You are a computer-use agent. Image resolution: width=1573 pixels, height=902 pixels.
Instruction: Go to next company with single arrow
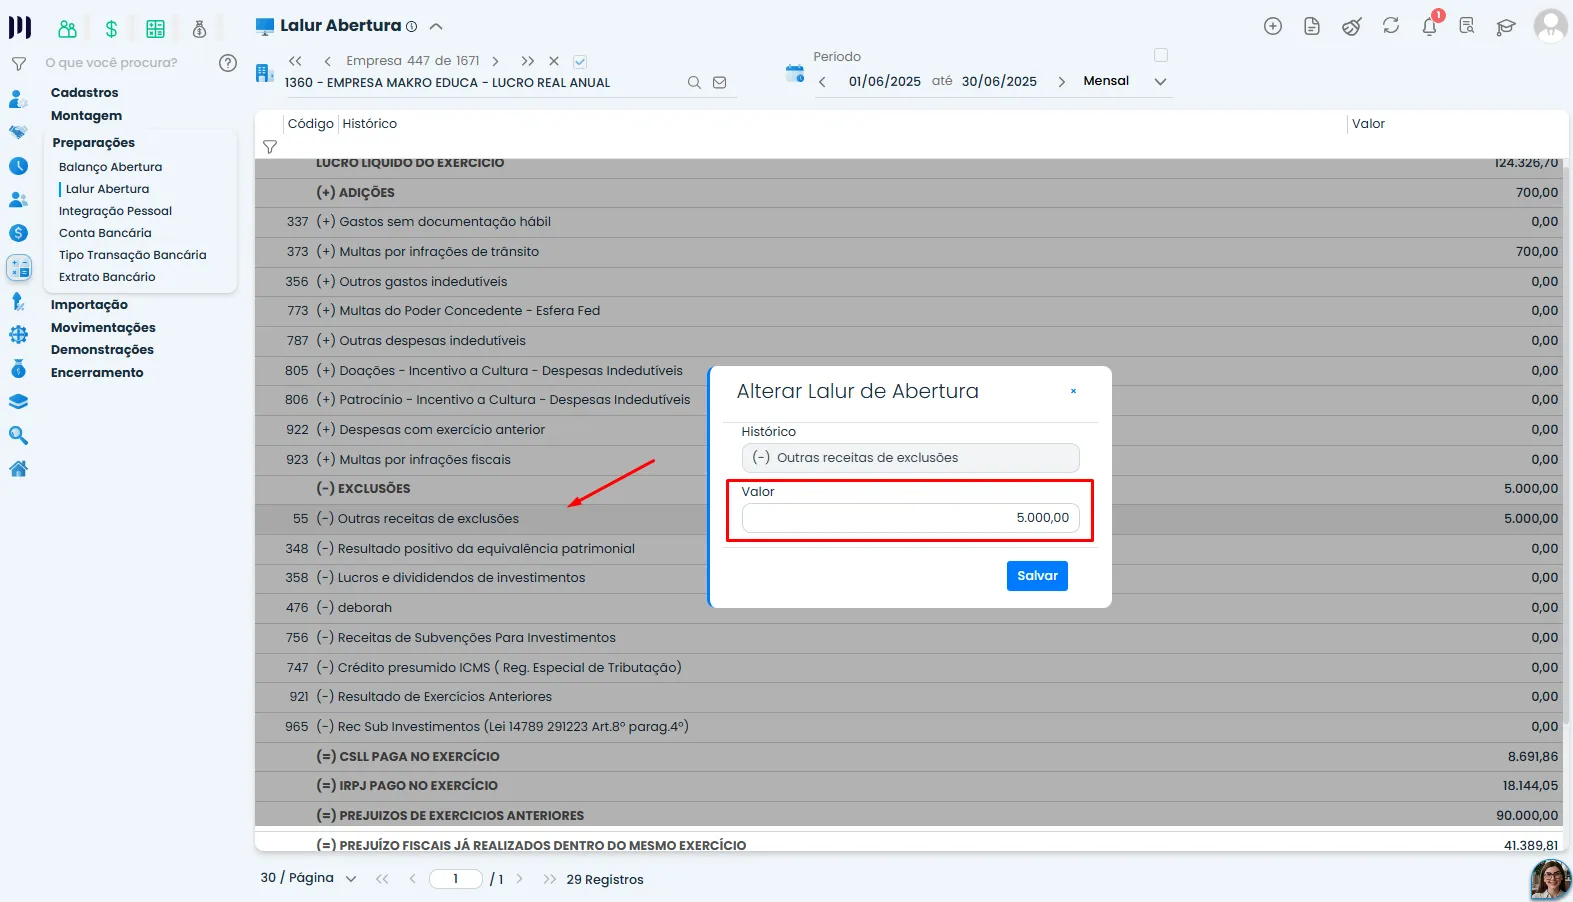coord(495,61)
